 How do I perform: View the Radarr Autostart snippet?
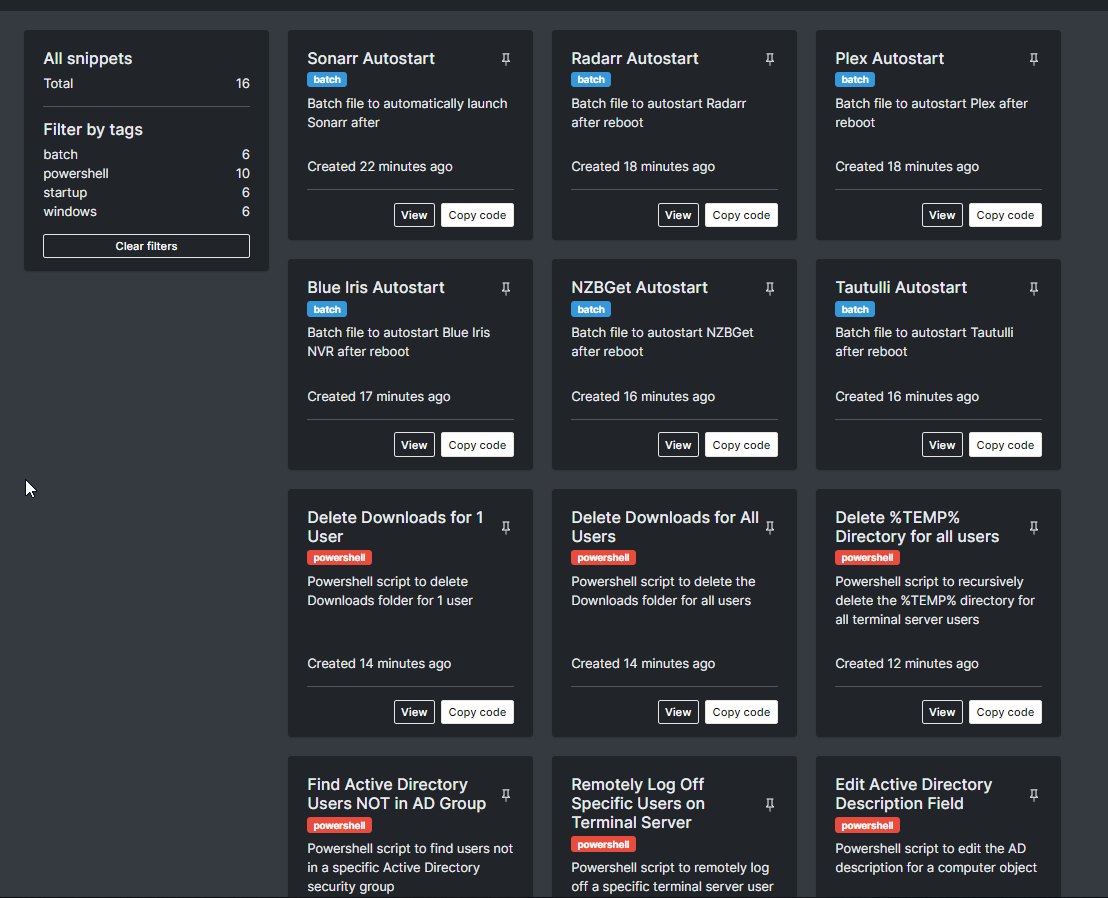point(678,215)
